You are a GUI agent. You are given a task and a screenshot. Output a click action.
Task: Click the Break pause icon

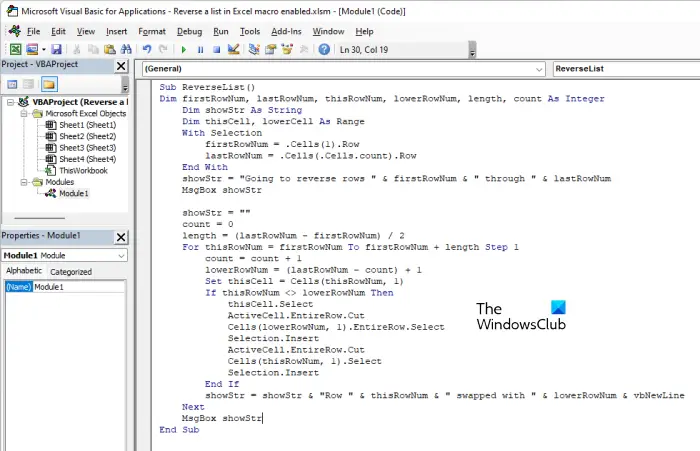[200, 50]
